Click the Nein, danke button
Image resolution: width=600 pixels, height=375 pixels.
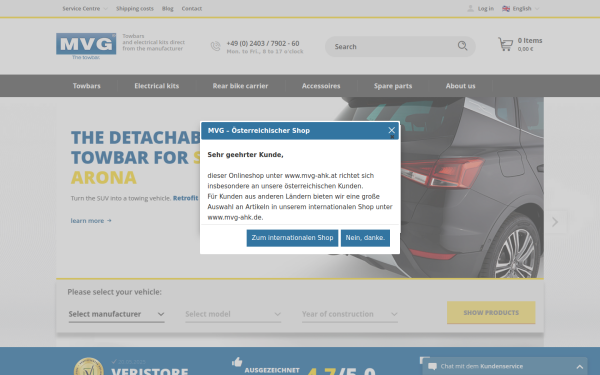[x=365, y=238]
